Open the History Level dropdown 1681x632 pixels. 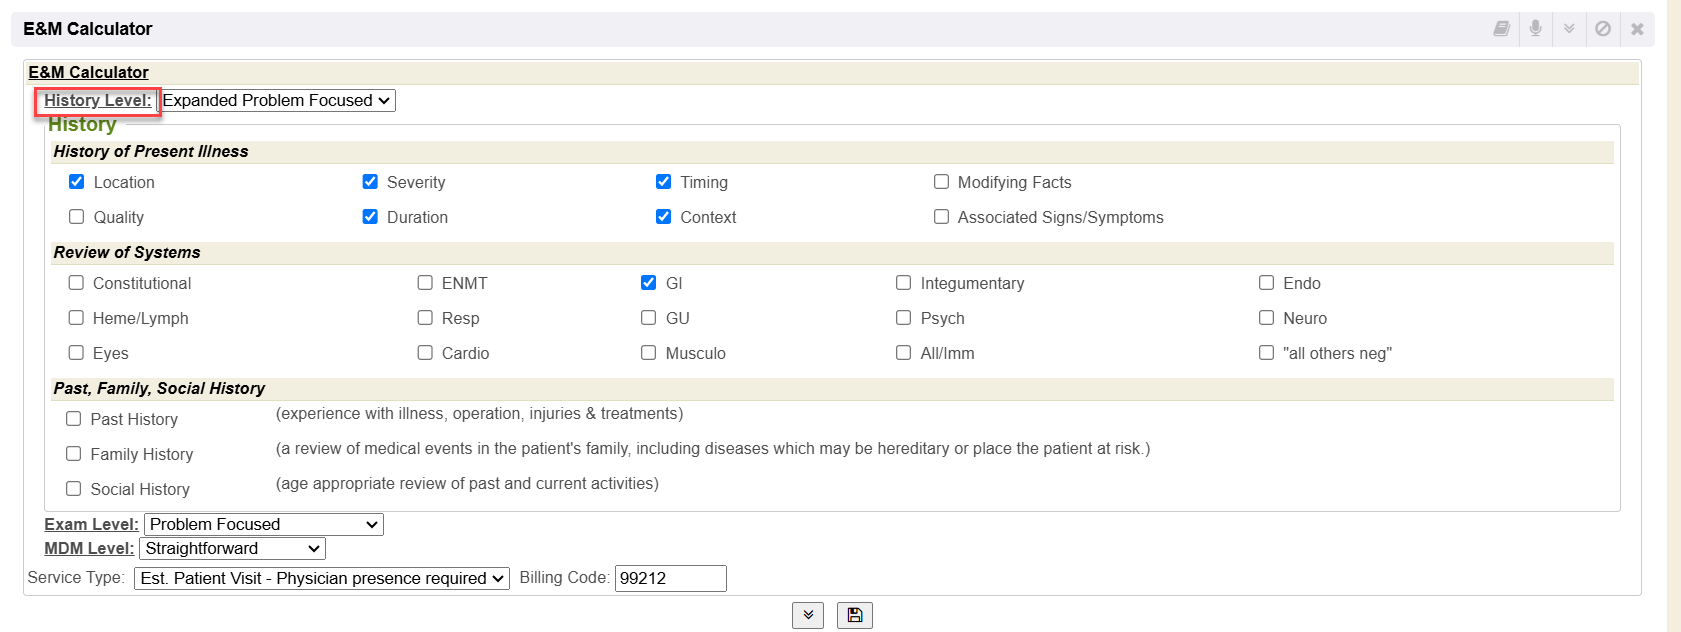[278, 101]
